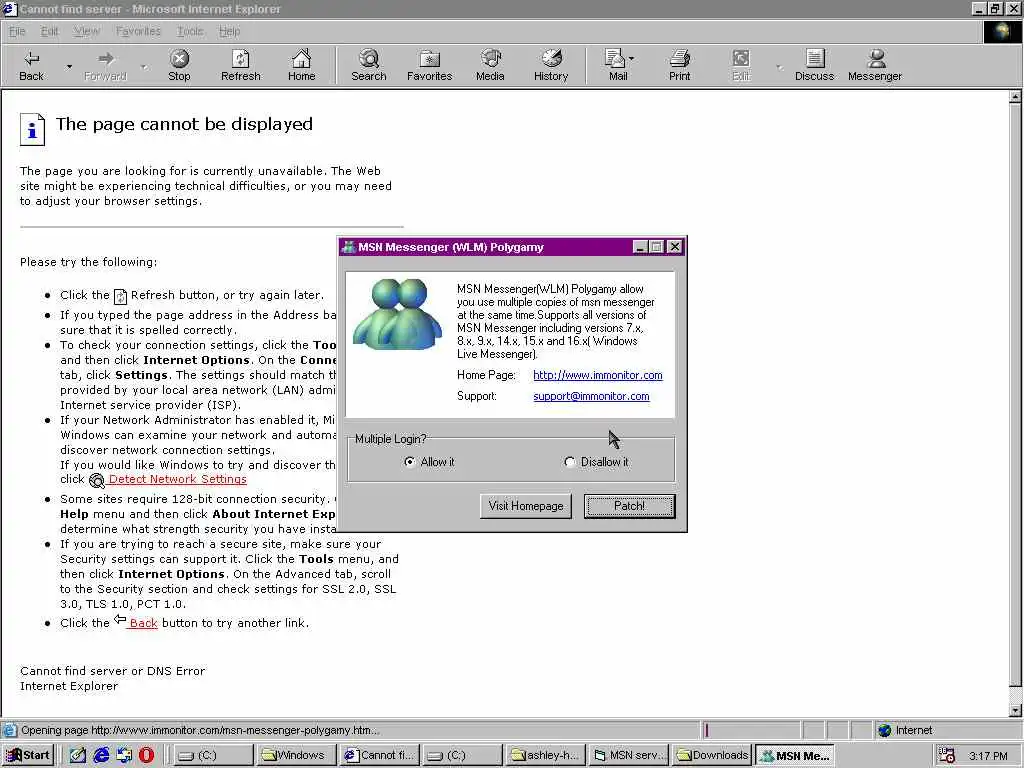Click the Internet Explorer throbber globe icon
This screenshot has width=1024, height=768.
pyautogui.click(x=1002, y=31)
